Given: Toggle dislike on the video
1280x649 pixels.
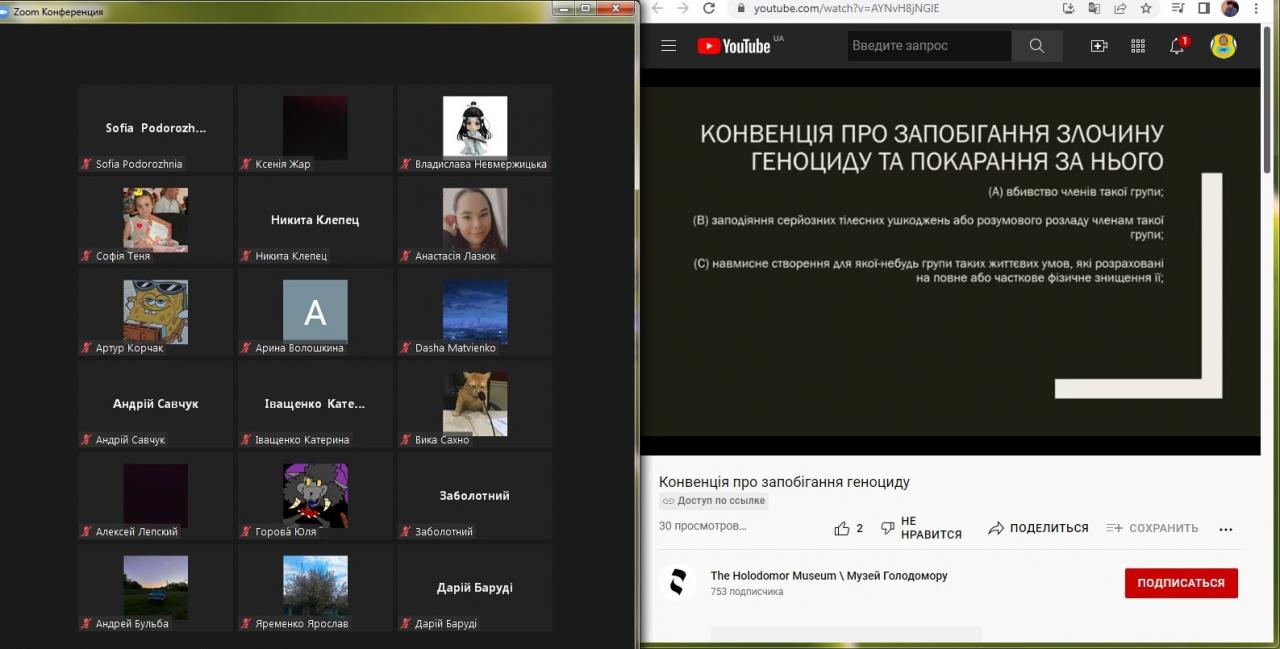Looking at the screenshot, I should click(x=888, y=528).
